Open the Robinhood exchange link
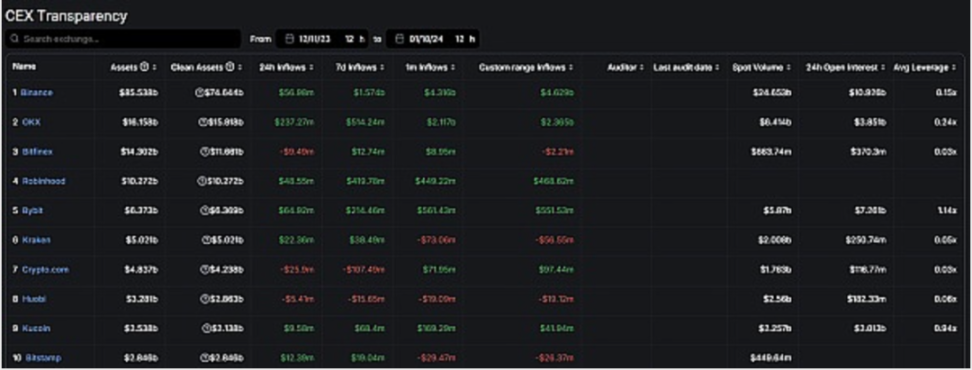 click(x=43, y=182)
